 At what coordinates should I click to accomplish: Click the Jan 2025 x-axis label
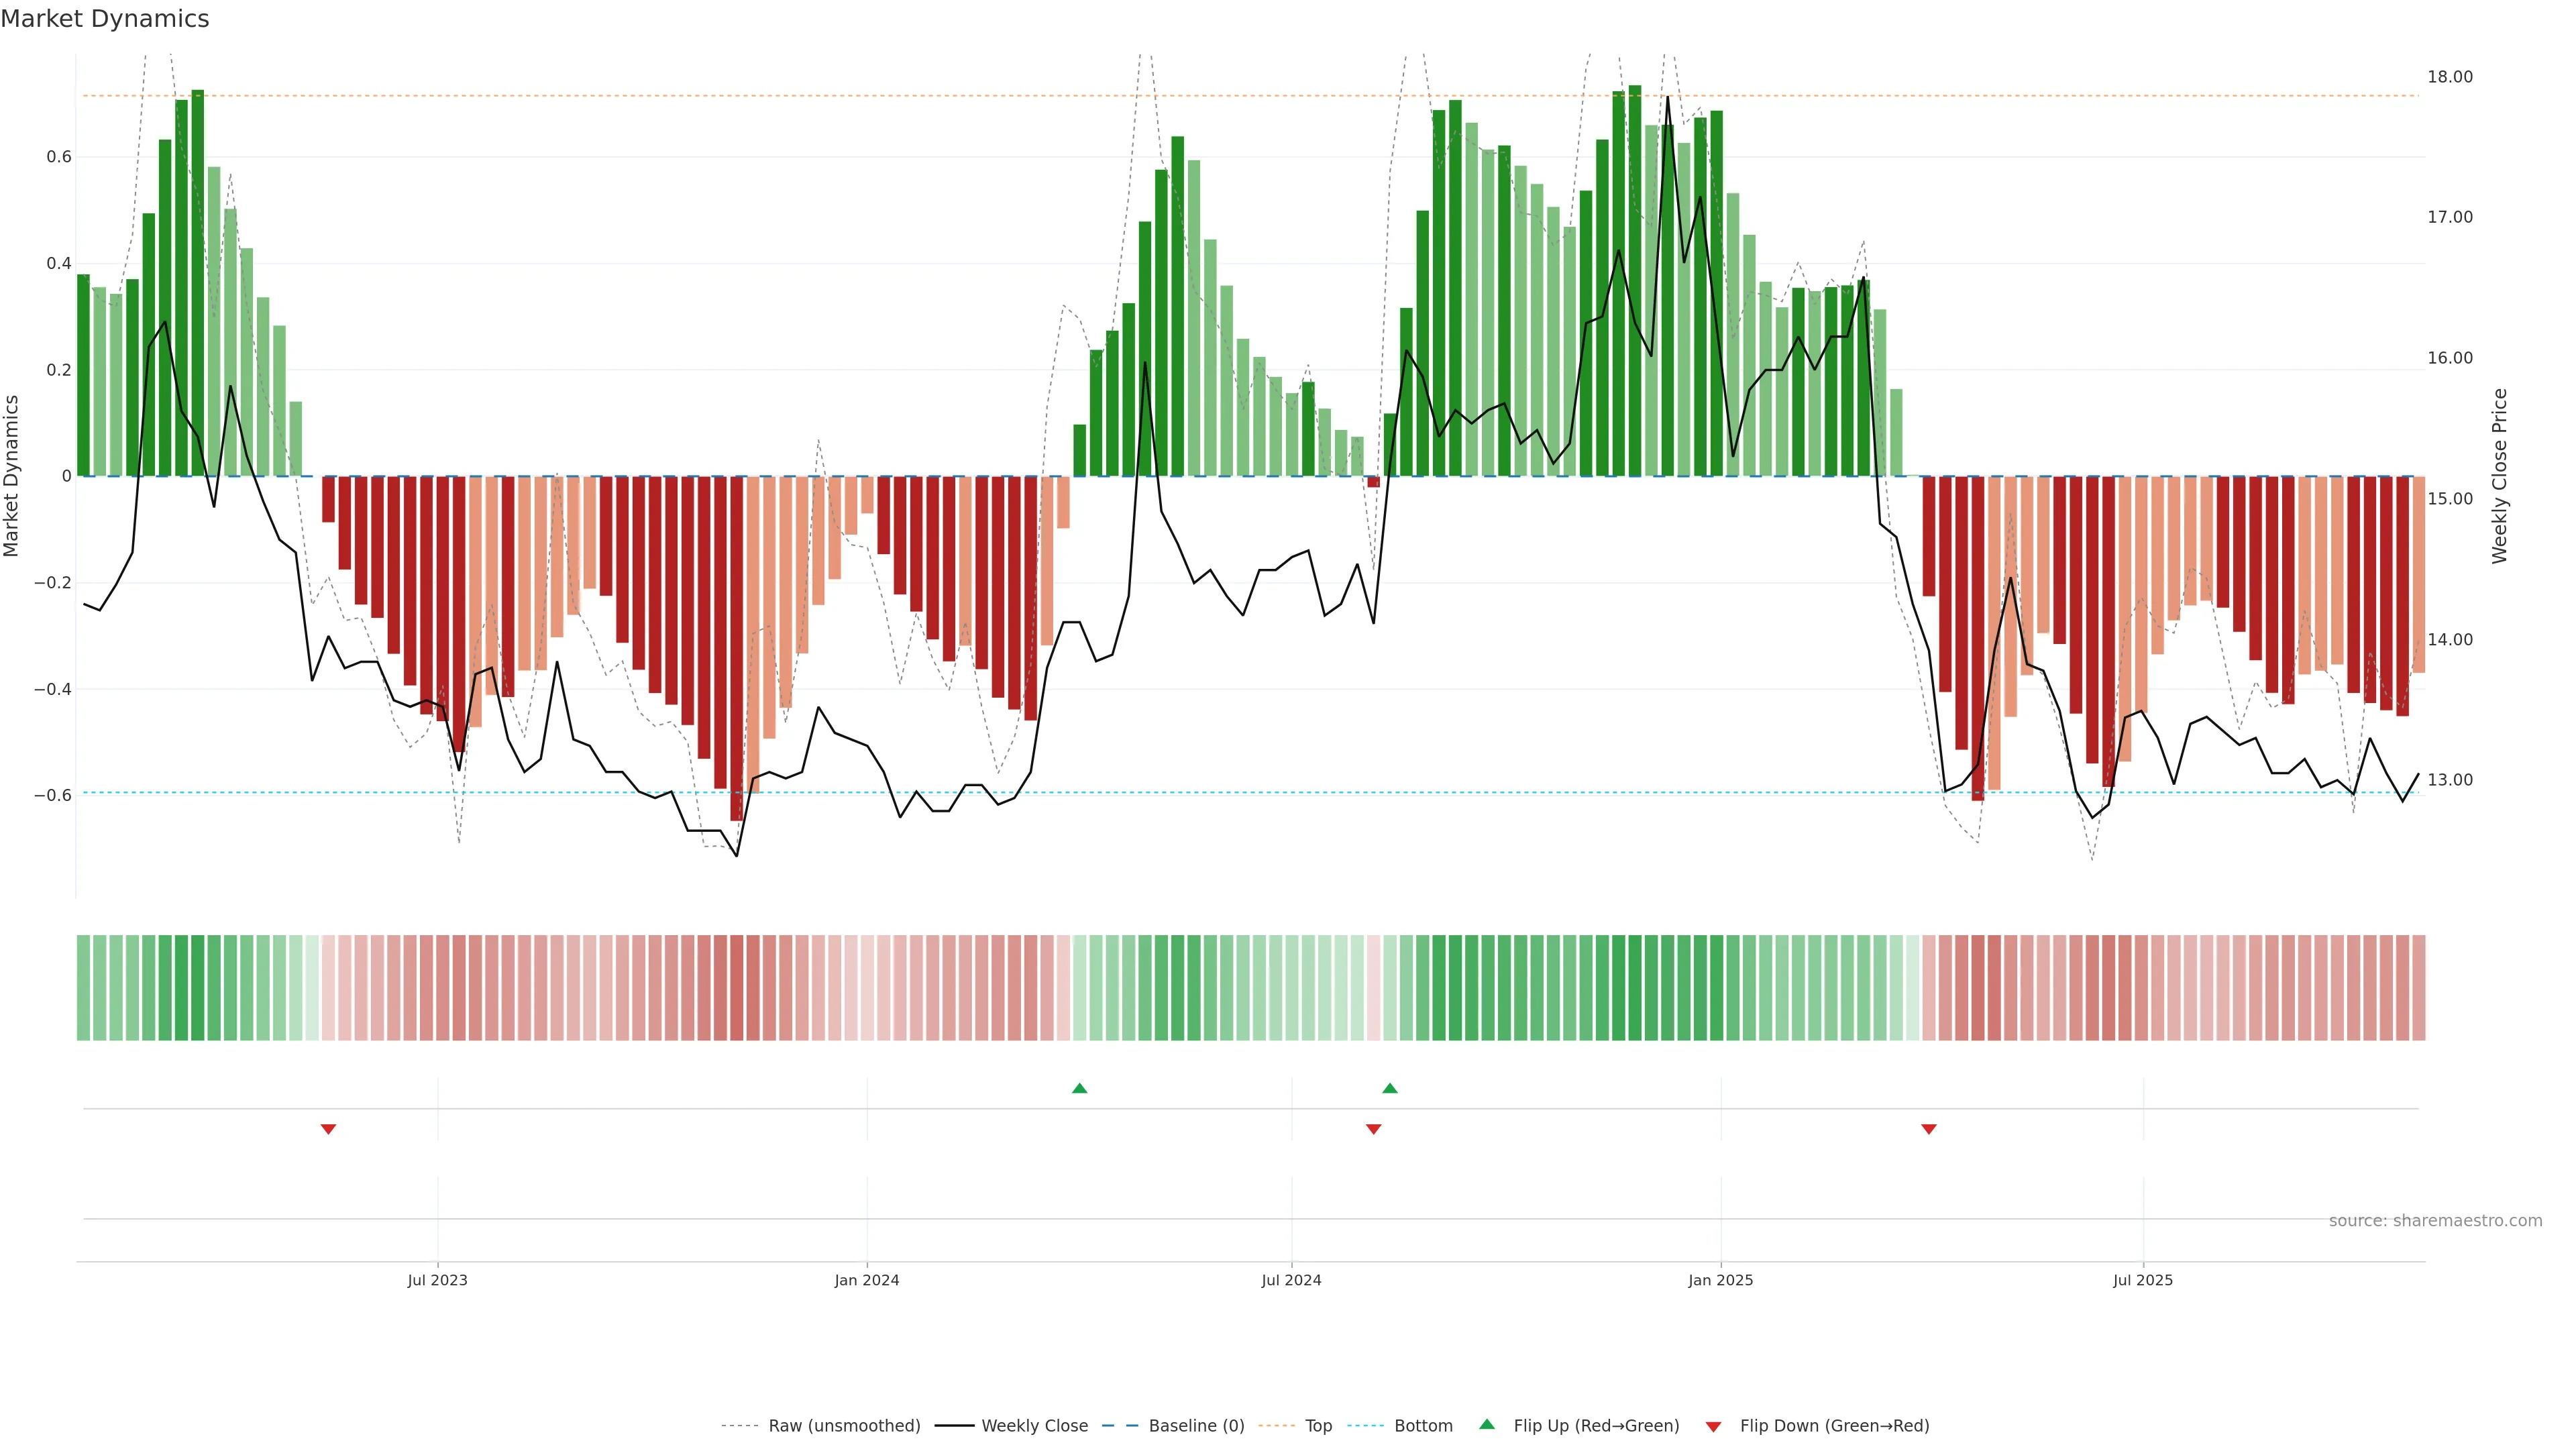(x=1720, y=1280)
